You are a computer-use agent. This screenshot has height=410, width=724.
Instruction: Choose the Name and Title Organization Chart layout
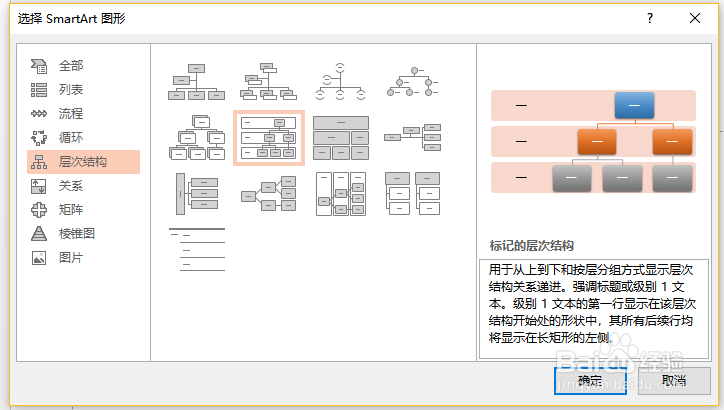[268, 82]
